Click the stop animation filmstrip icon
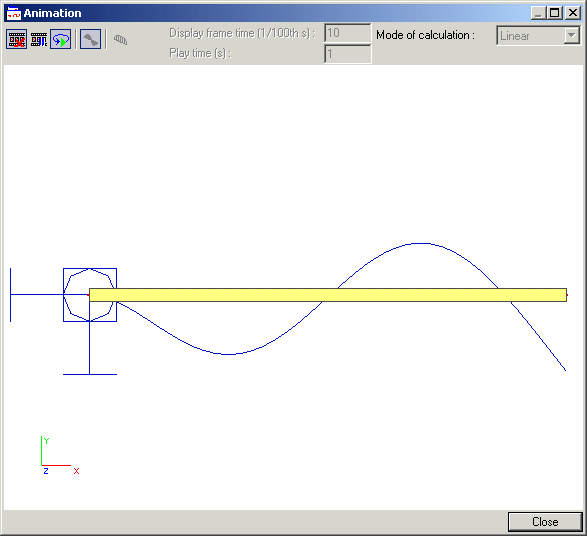This screenshot has width=587, height=536. pos(16,40)
